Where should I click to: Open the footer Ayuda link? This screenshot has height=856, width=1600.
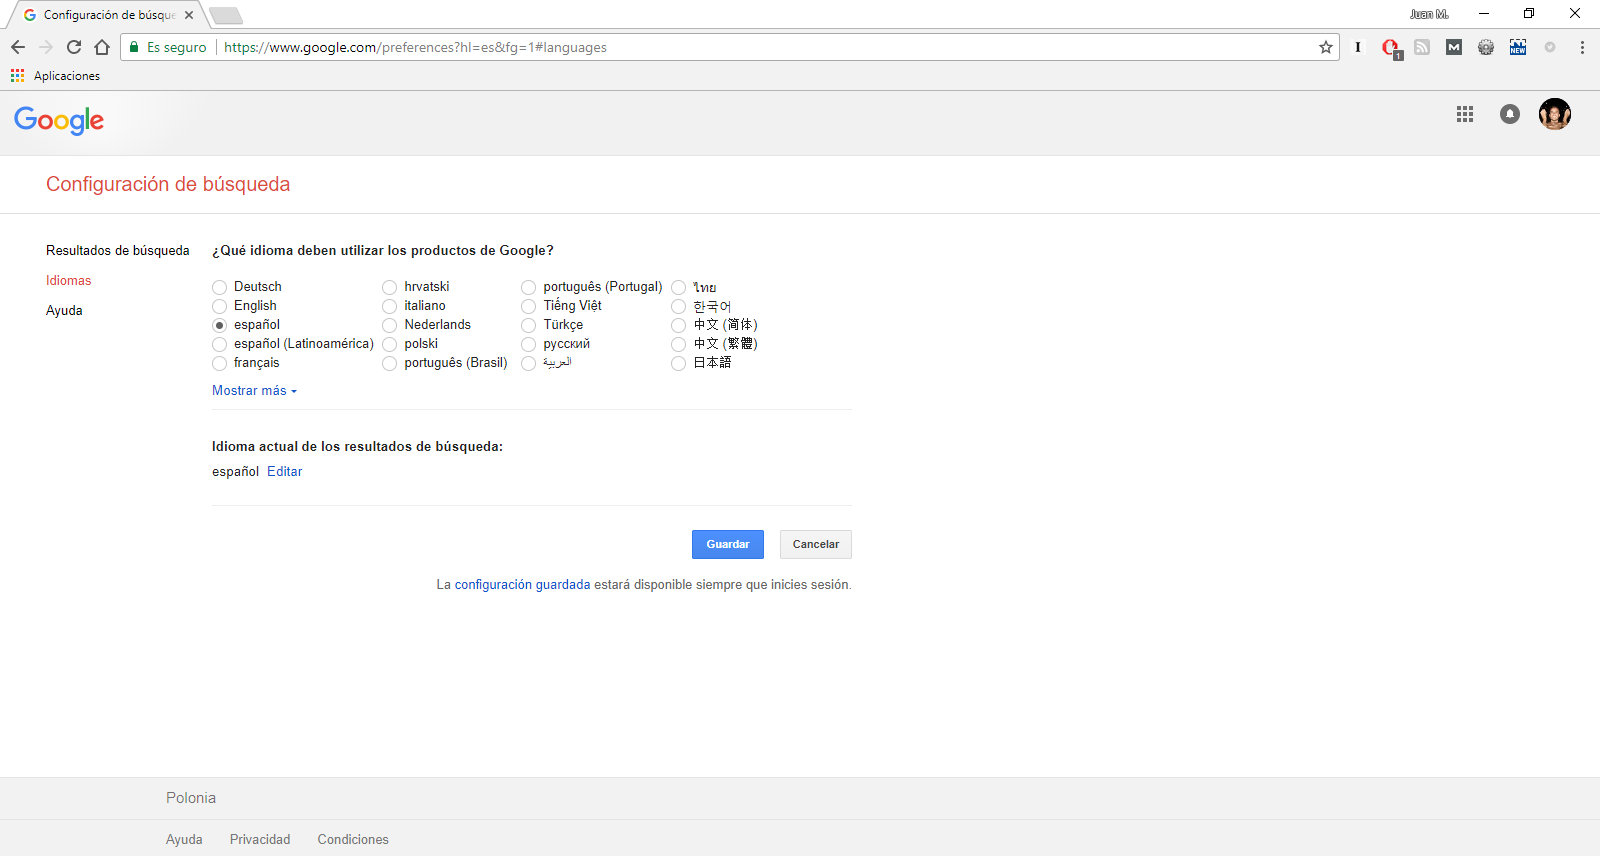point(184,840)
